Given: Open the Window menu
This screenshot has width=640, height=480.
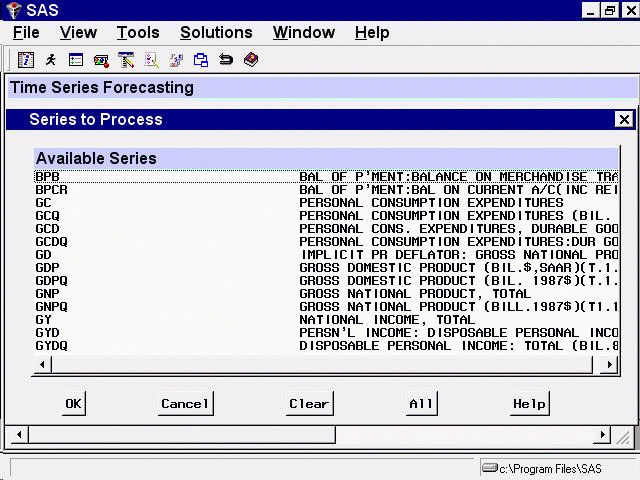Looking at the screenshot, I should [x=304, y=33].
